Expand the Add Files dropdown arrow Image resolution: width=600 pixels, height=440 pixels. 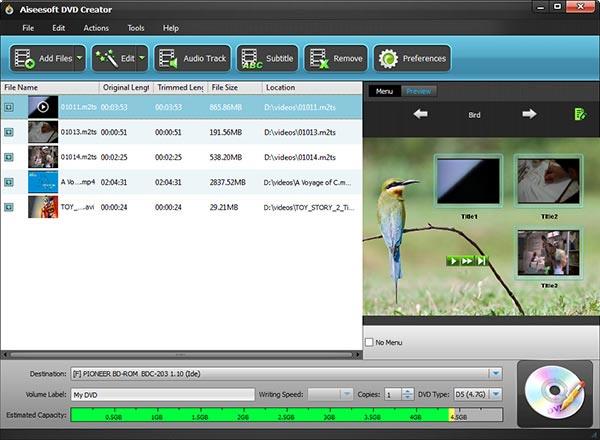(x=80, y=59)
